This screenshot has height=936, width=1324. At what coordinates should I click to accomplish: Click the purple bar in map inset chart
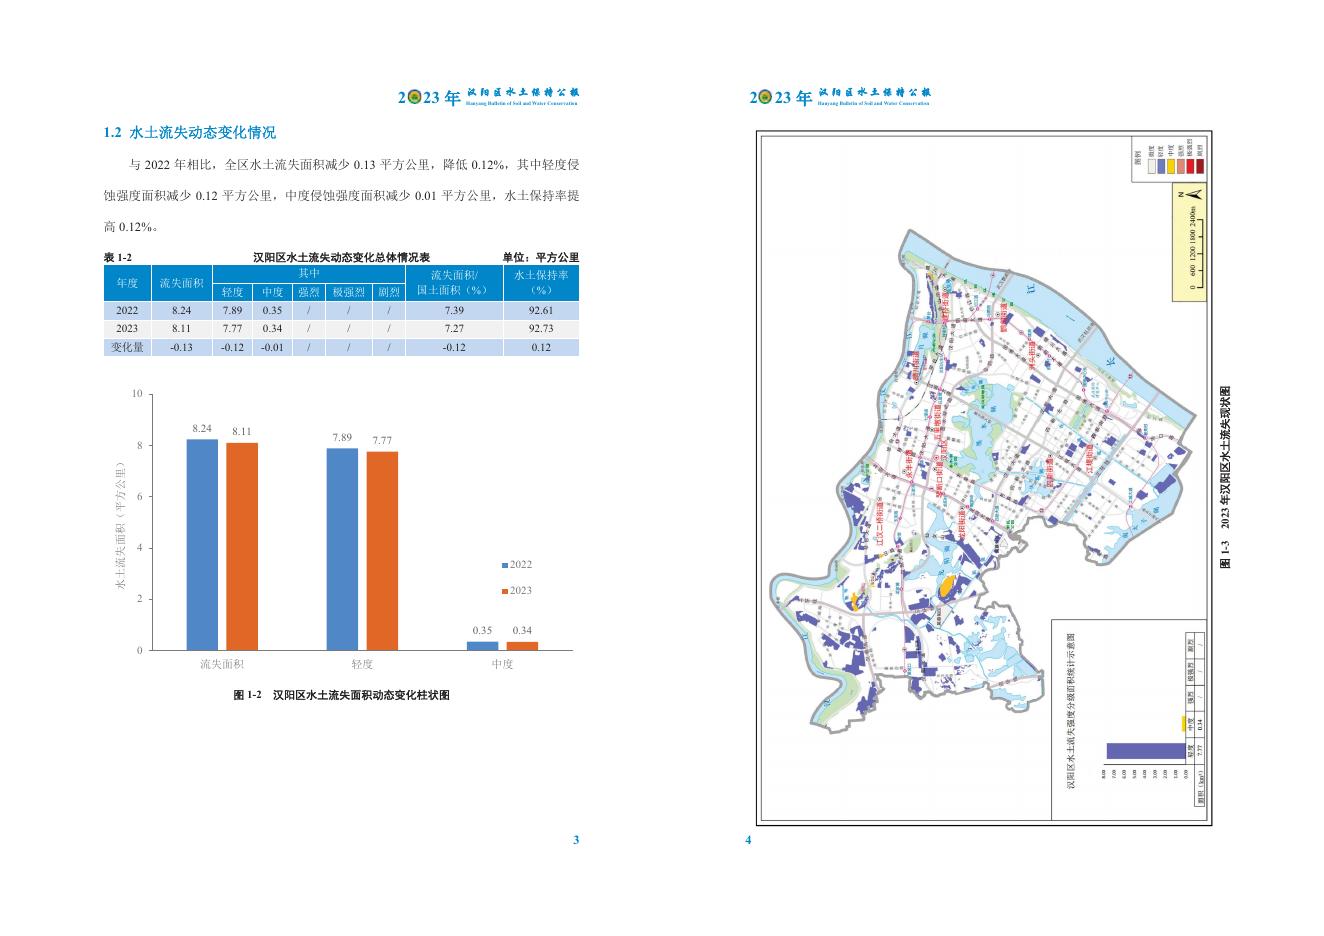click(x=1144, y=750)
